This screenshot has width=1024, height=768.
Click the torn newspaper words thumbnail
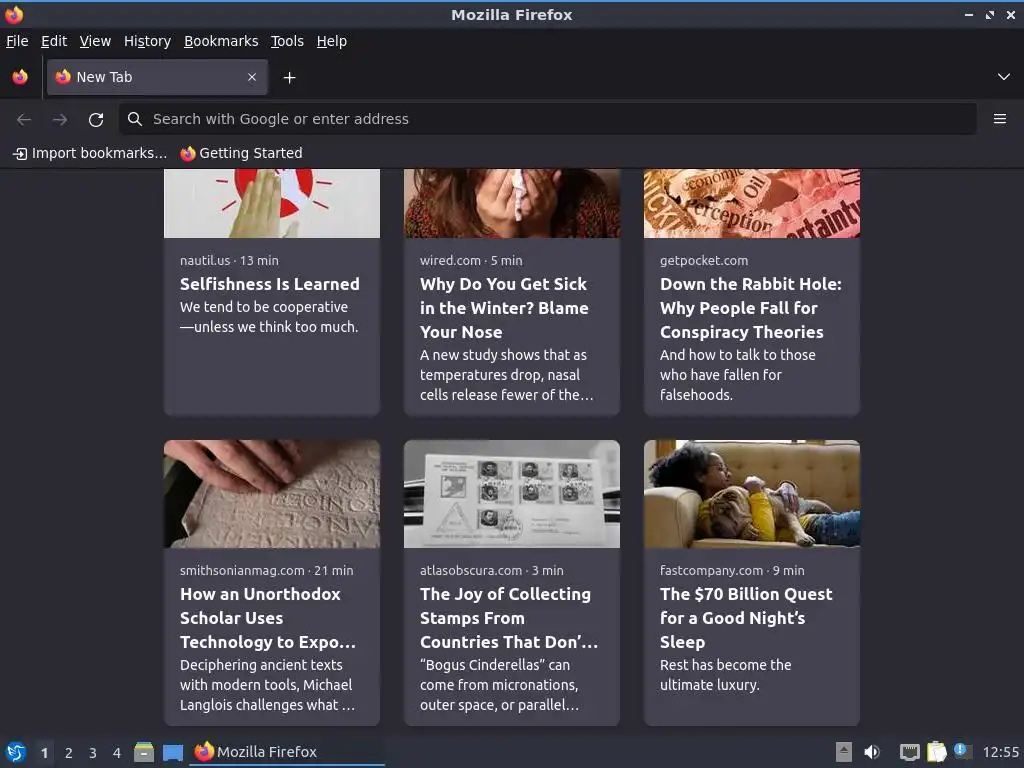click(x=752, y=203)
